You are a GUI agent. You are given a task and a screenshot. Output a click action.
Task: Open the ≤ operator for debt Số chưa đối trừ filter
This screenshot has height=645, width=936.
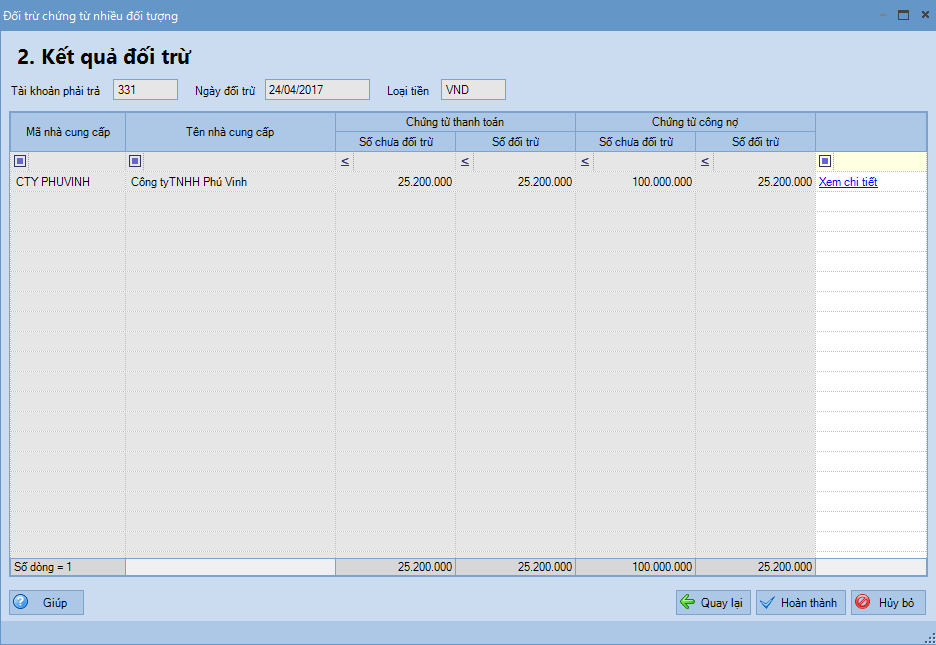585,161
